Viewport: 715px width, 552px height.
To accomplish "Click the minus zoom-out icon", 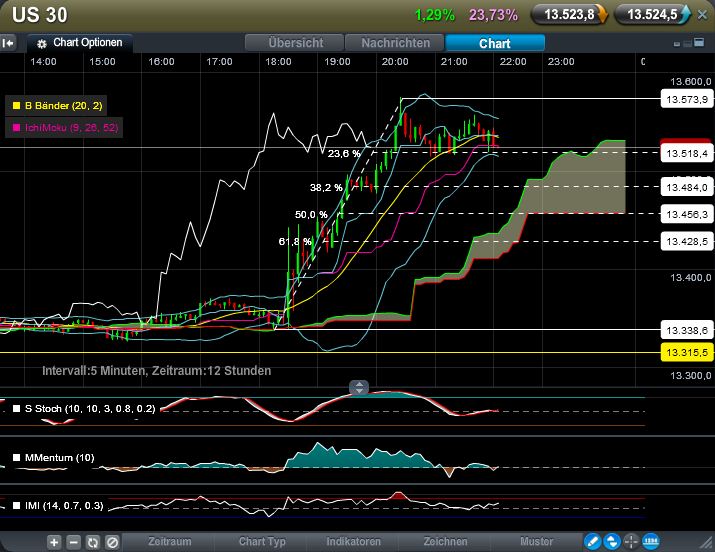I will coord(73,542).
